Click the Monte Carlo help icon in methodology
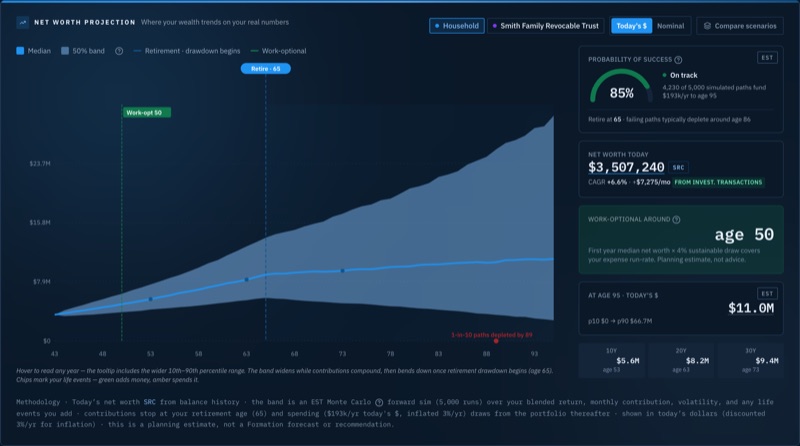The height and width of the screenshot is (446, 800). click(379, 402)
